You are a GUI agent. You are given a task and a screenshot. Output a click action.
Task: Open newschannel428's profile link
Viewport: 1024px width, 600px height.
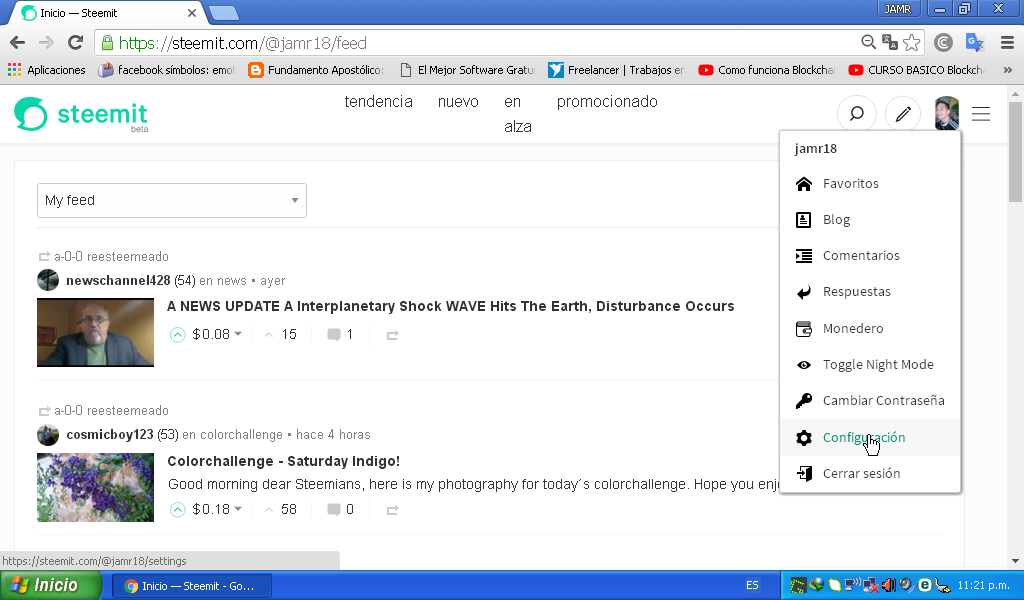coord(118,281)
